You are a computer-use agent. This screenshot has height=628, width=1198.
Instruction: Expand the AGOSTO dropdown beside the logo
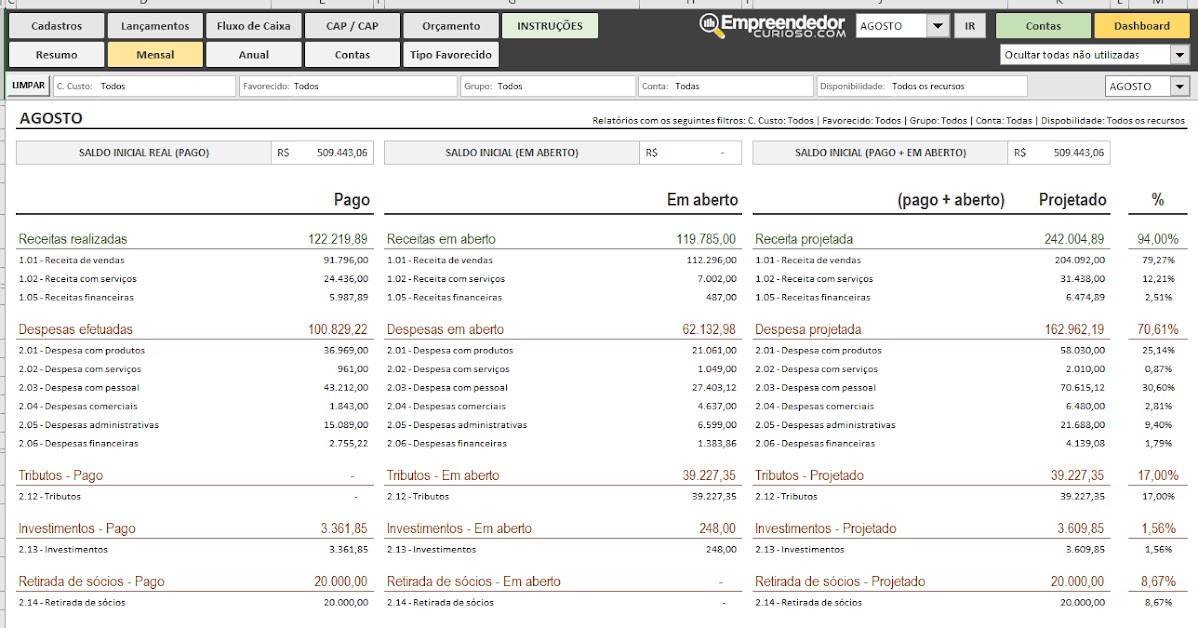click(x=937, y=26)
